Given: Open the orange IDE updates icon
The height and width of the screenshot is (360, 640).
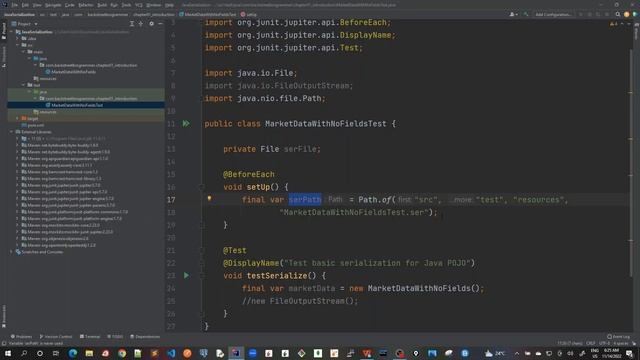Looking at the screenshot, I should 627,14.
